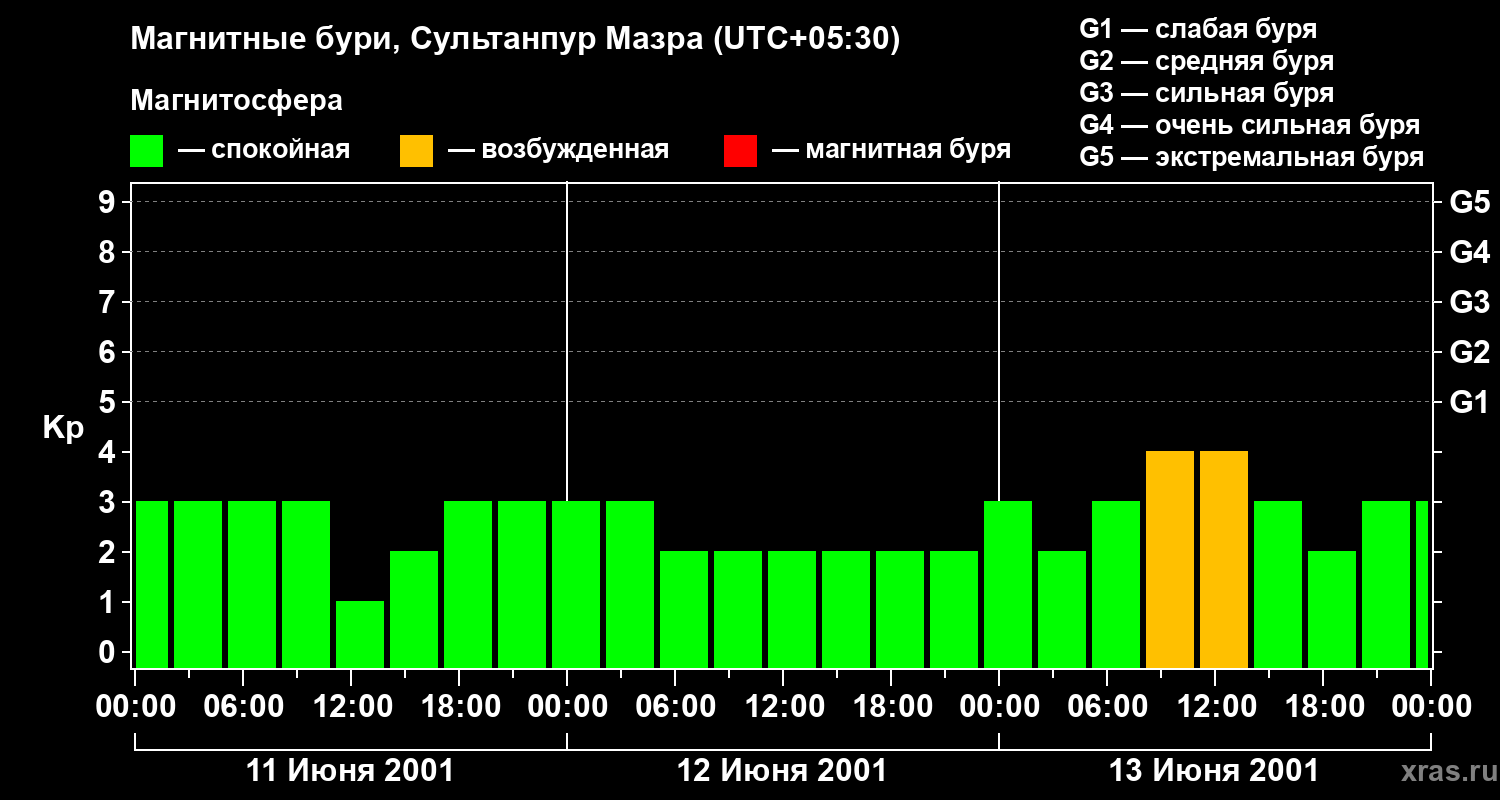The height and width of the screenshot is (800, 1500).
Task: Click the green 'спокойная' legend swatch
Action: (146, 151)
